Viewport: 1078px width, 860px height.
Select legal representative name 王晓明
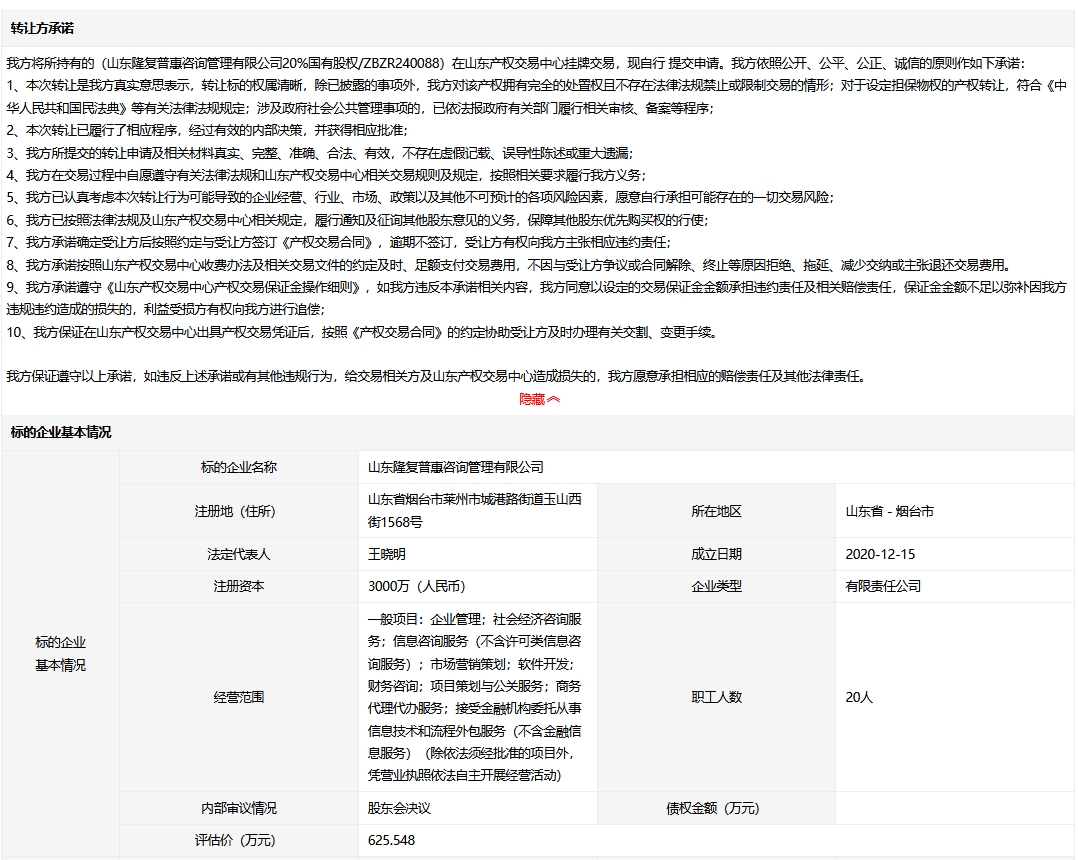tap(386, 554)
